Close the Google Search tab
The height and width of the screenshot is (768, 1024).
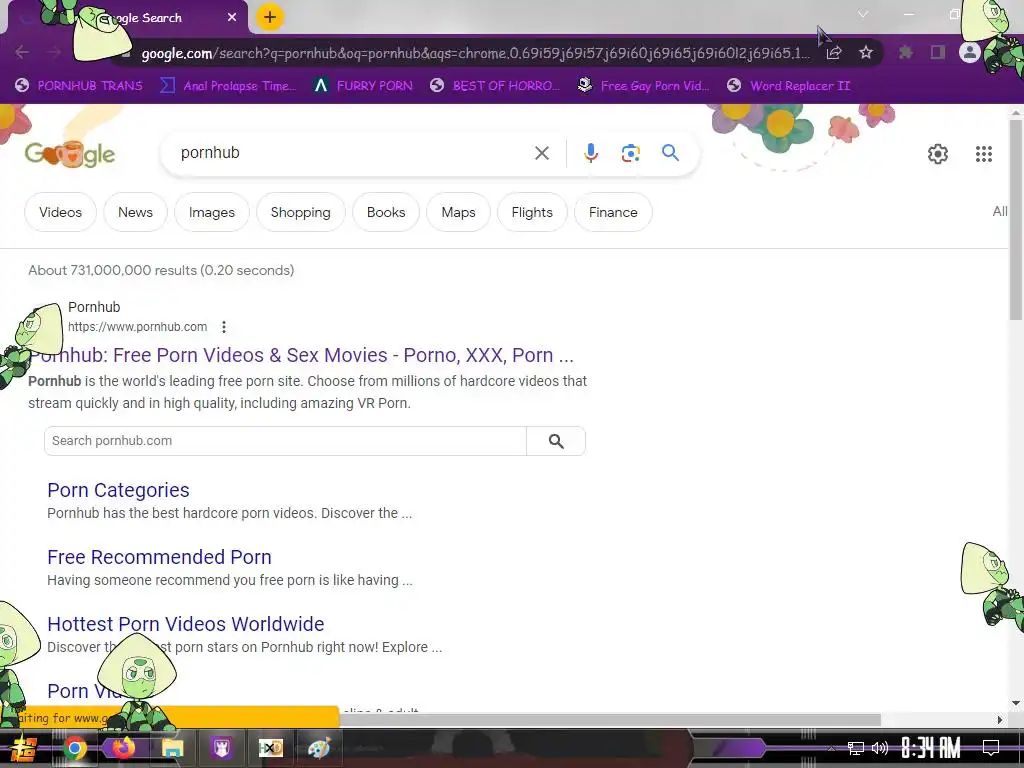coord(232,18)
